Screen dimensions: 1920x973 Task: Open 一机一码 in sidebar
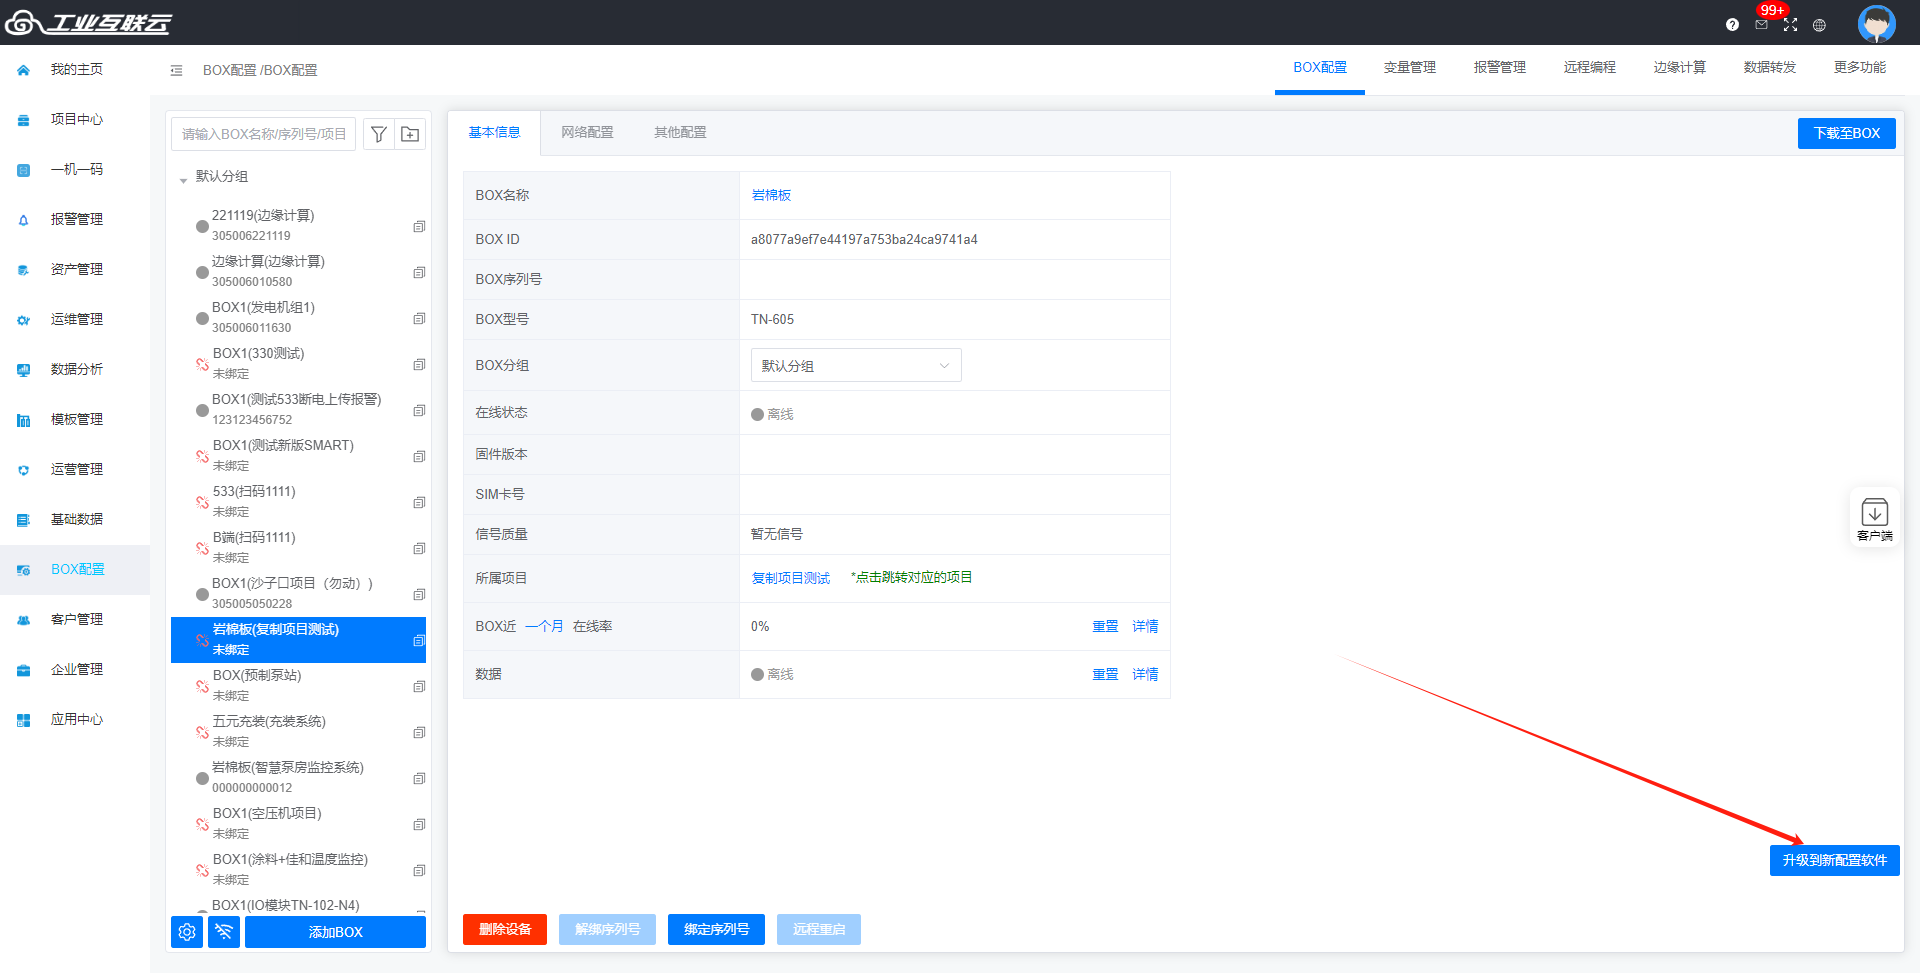tap(75, 170)
